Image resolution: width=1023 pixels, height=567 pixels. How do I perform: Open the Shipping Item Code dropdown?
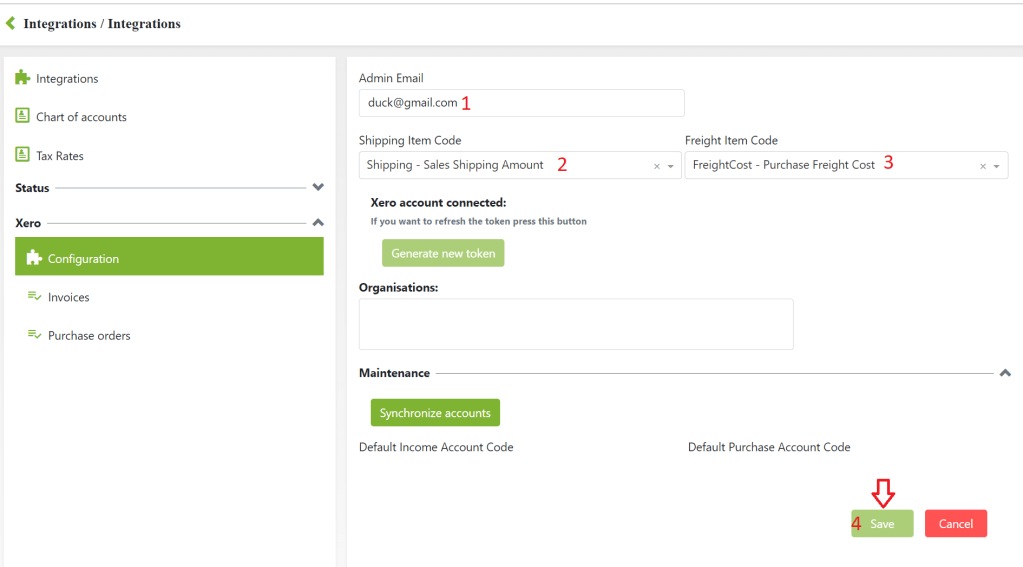671,166
